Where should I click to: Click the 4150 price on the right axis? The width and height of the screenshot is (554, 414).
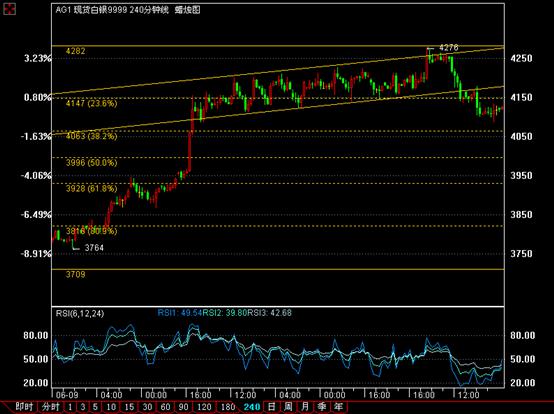521,97
